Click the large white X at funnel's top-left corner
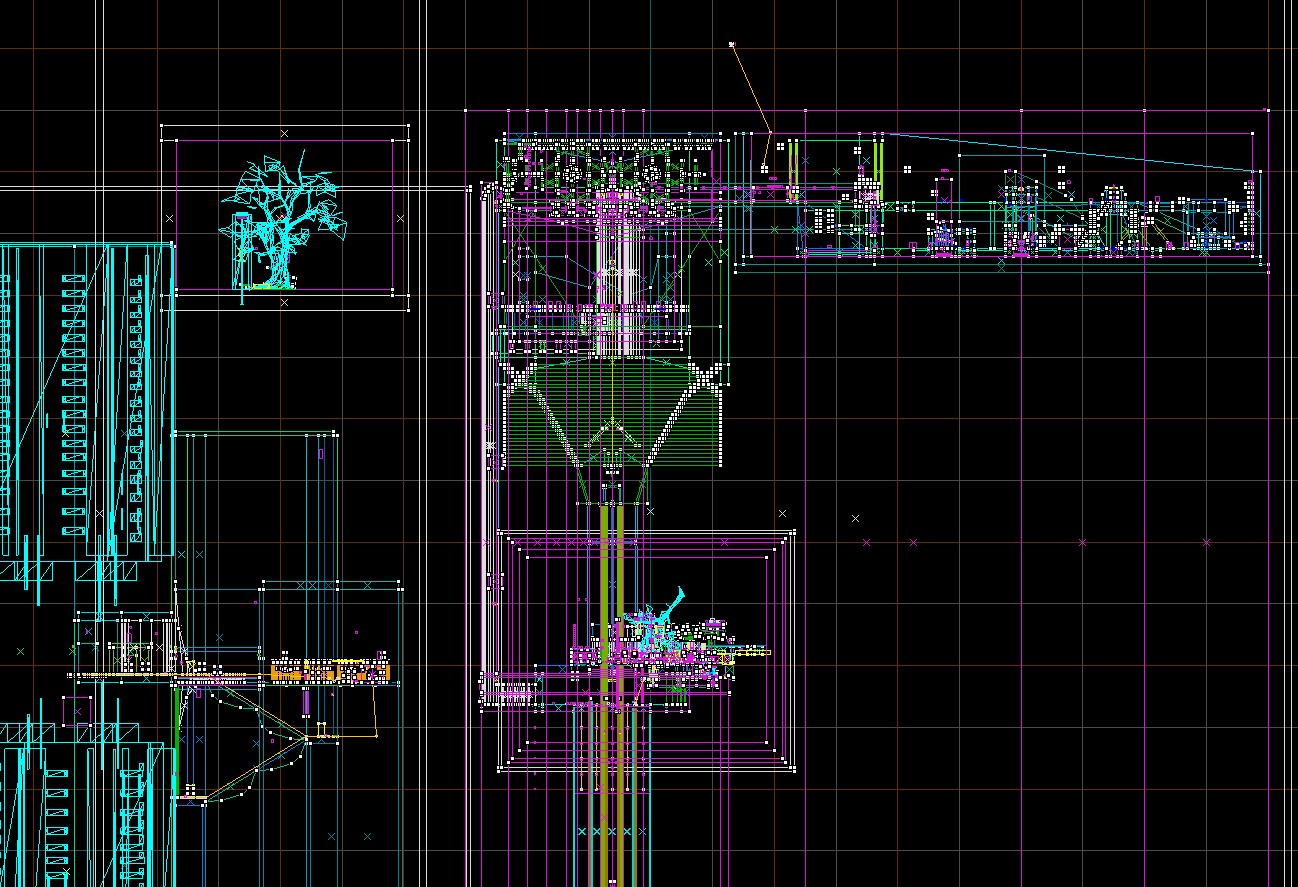Viewport: 1298px width, 887px height. click(x=518, y=378)
